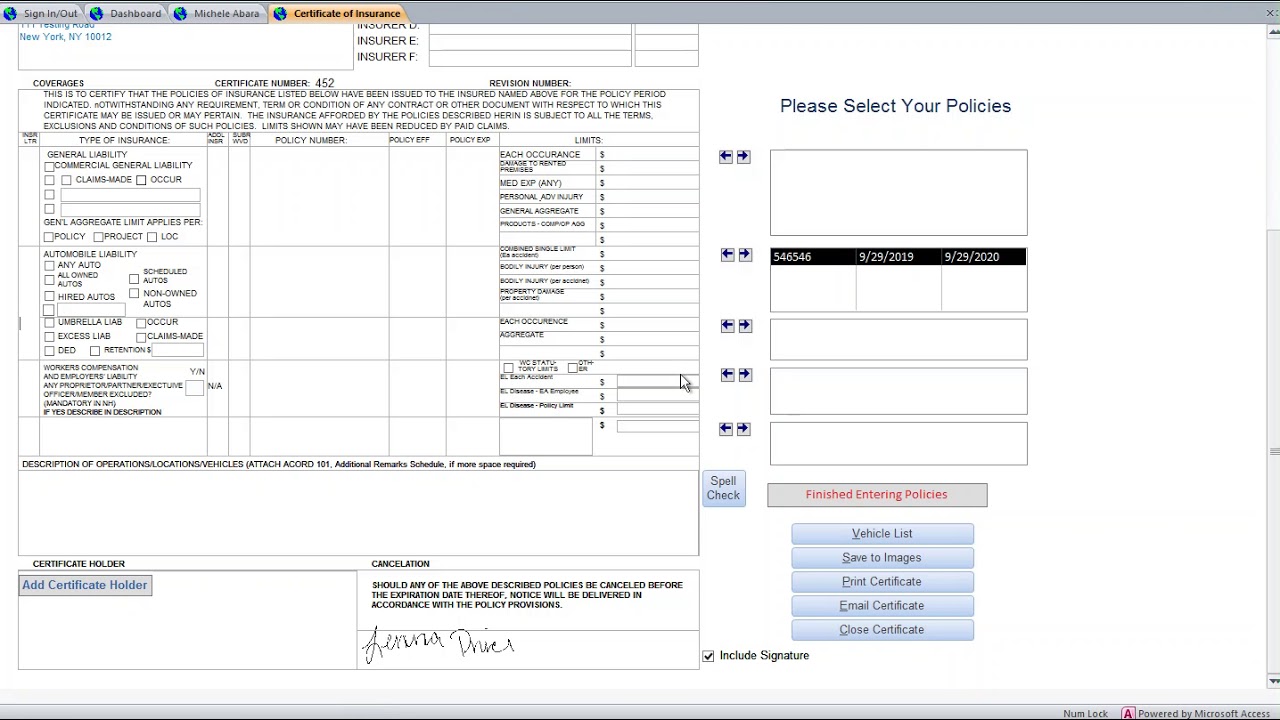Click the topmost empty policy list box
The width and height of the screenshot is (1280, 720).
coord(898,193)
